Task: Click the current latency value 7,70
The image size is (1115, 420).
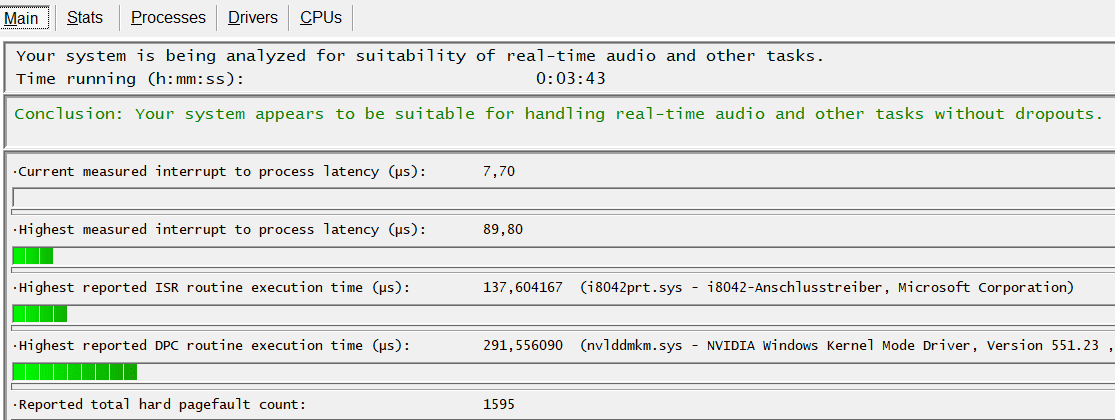Action: 498,172
